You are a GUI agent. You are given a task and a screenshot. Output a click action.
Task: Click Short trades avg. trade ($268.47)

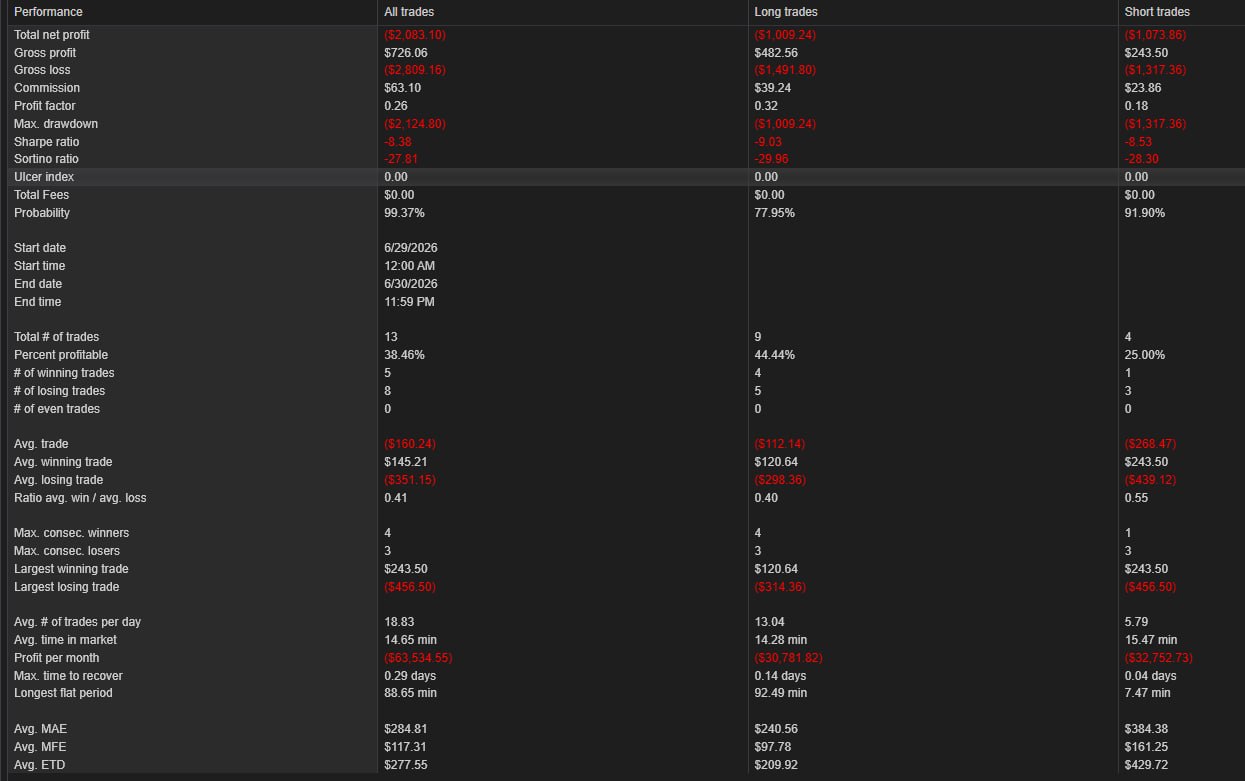tap(1151, 444)
